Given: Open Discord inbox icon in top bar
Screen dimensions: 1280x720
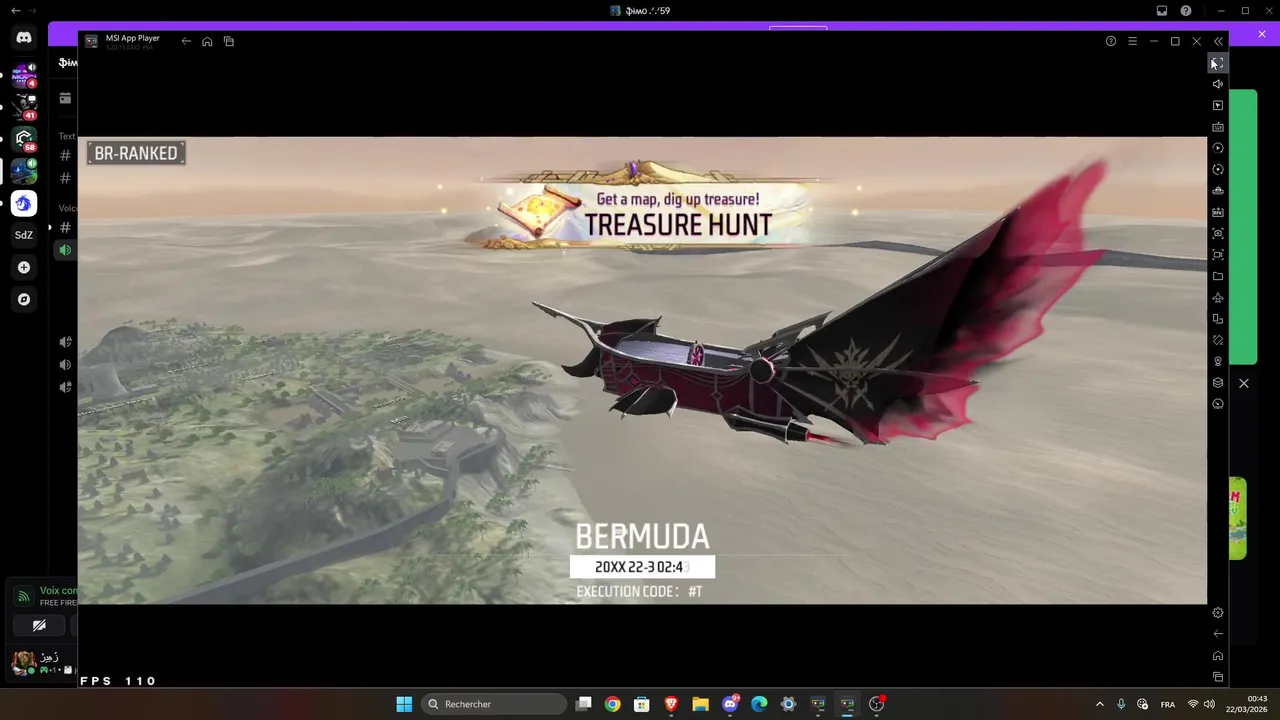Looking at the screenshot, I should [x=1162, y=11].
